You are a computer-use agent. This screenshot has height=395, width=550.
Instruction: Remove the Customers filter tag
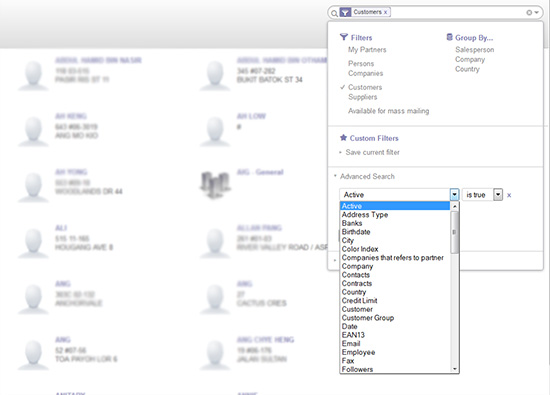tap(385, 12)
